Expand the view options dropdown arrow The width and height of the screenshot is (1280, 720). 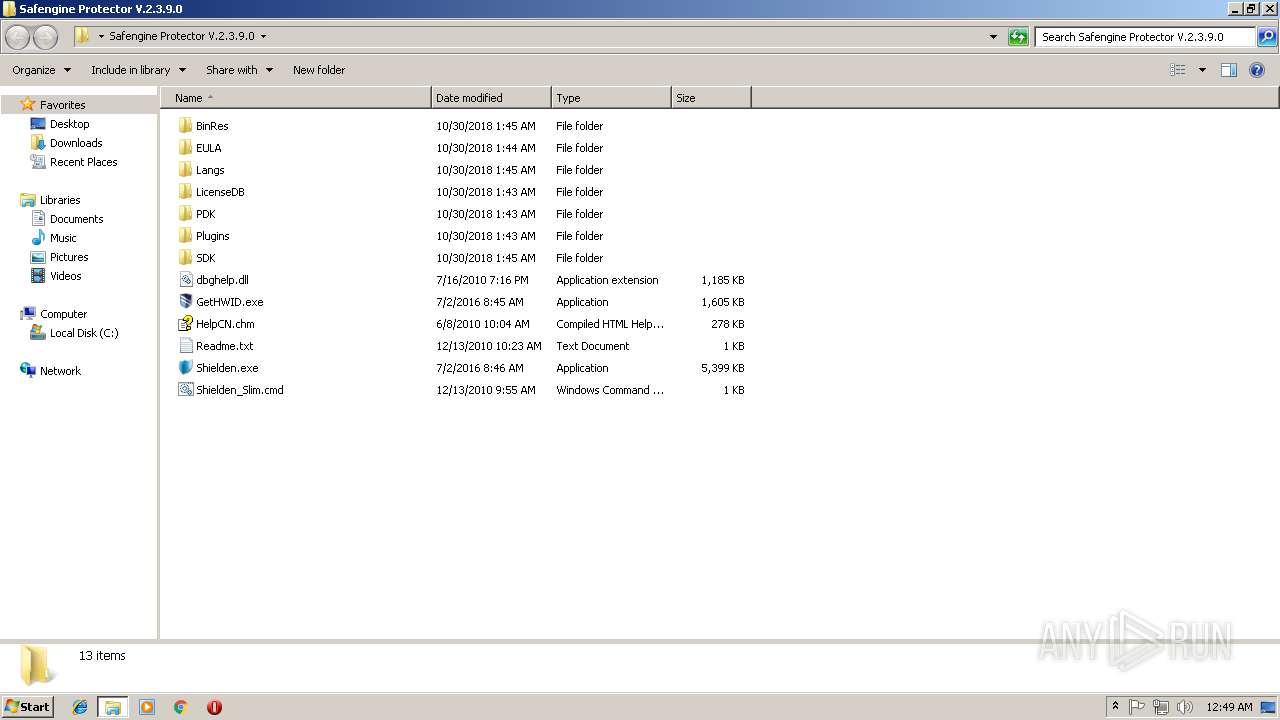pos(1202,70)
